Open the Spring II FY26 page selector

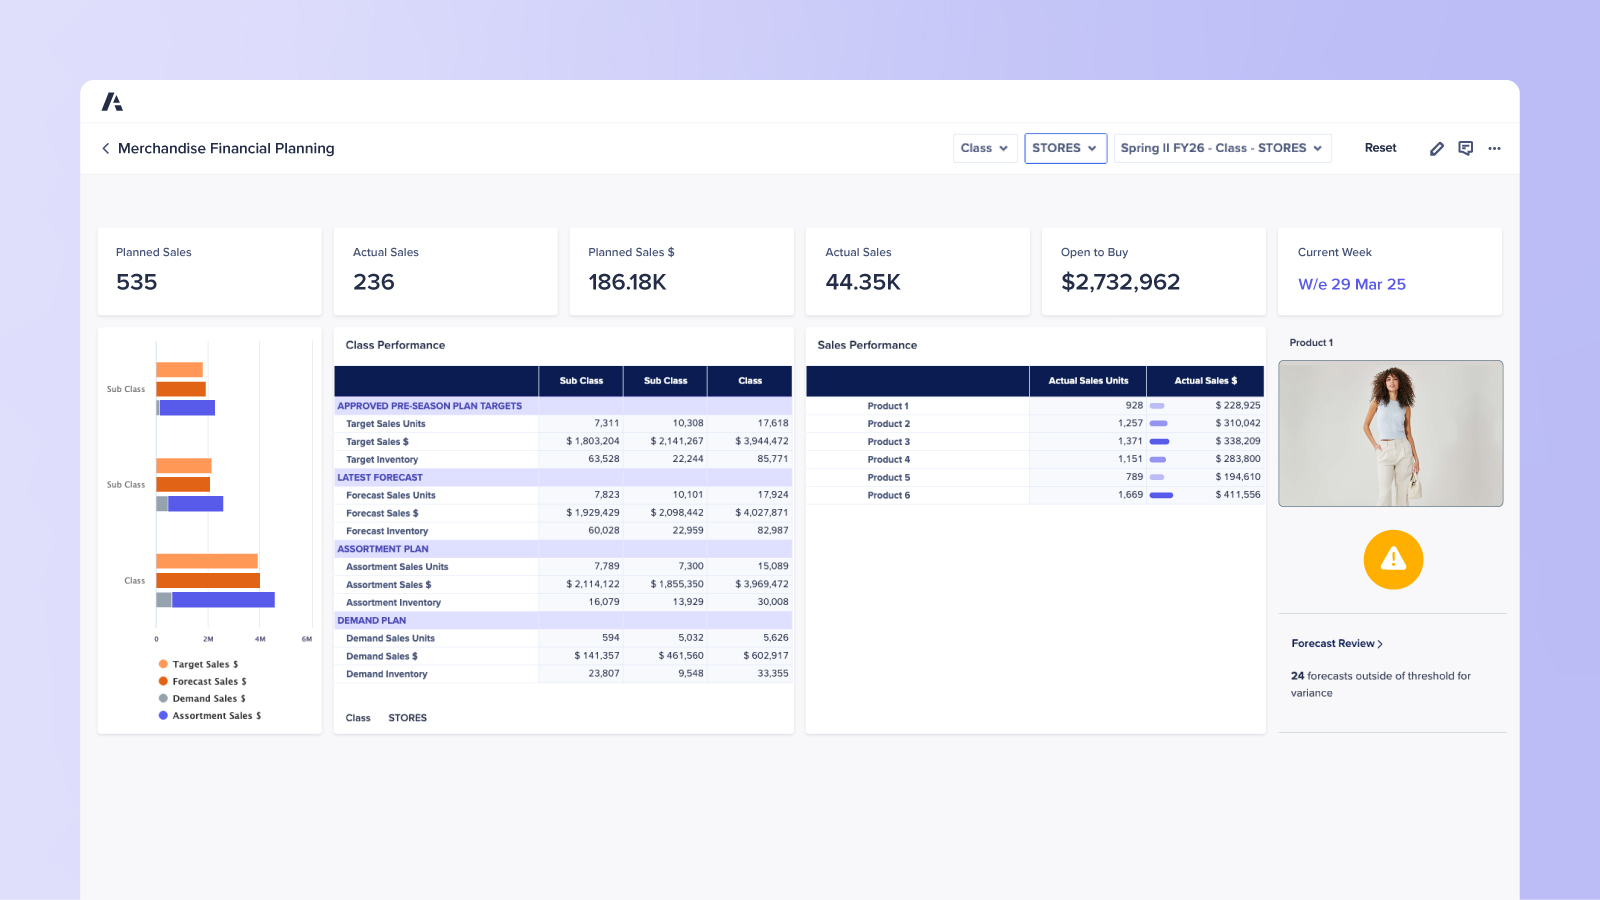(x=1222, y=147)
